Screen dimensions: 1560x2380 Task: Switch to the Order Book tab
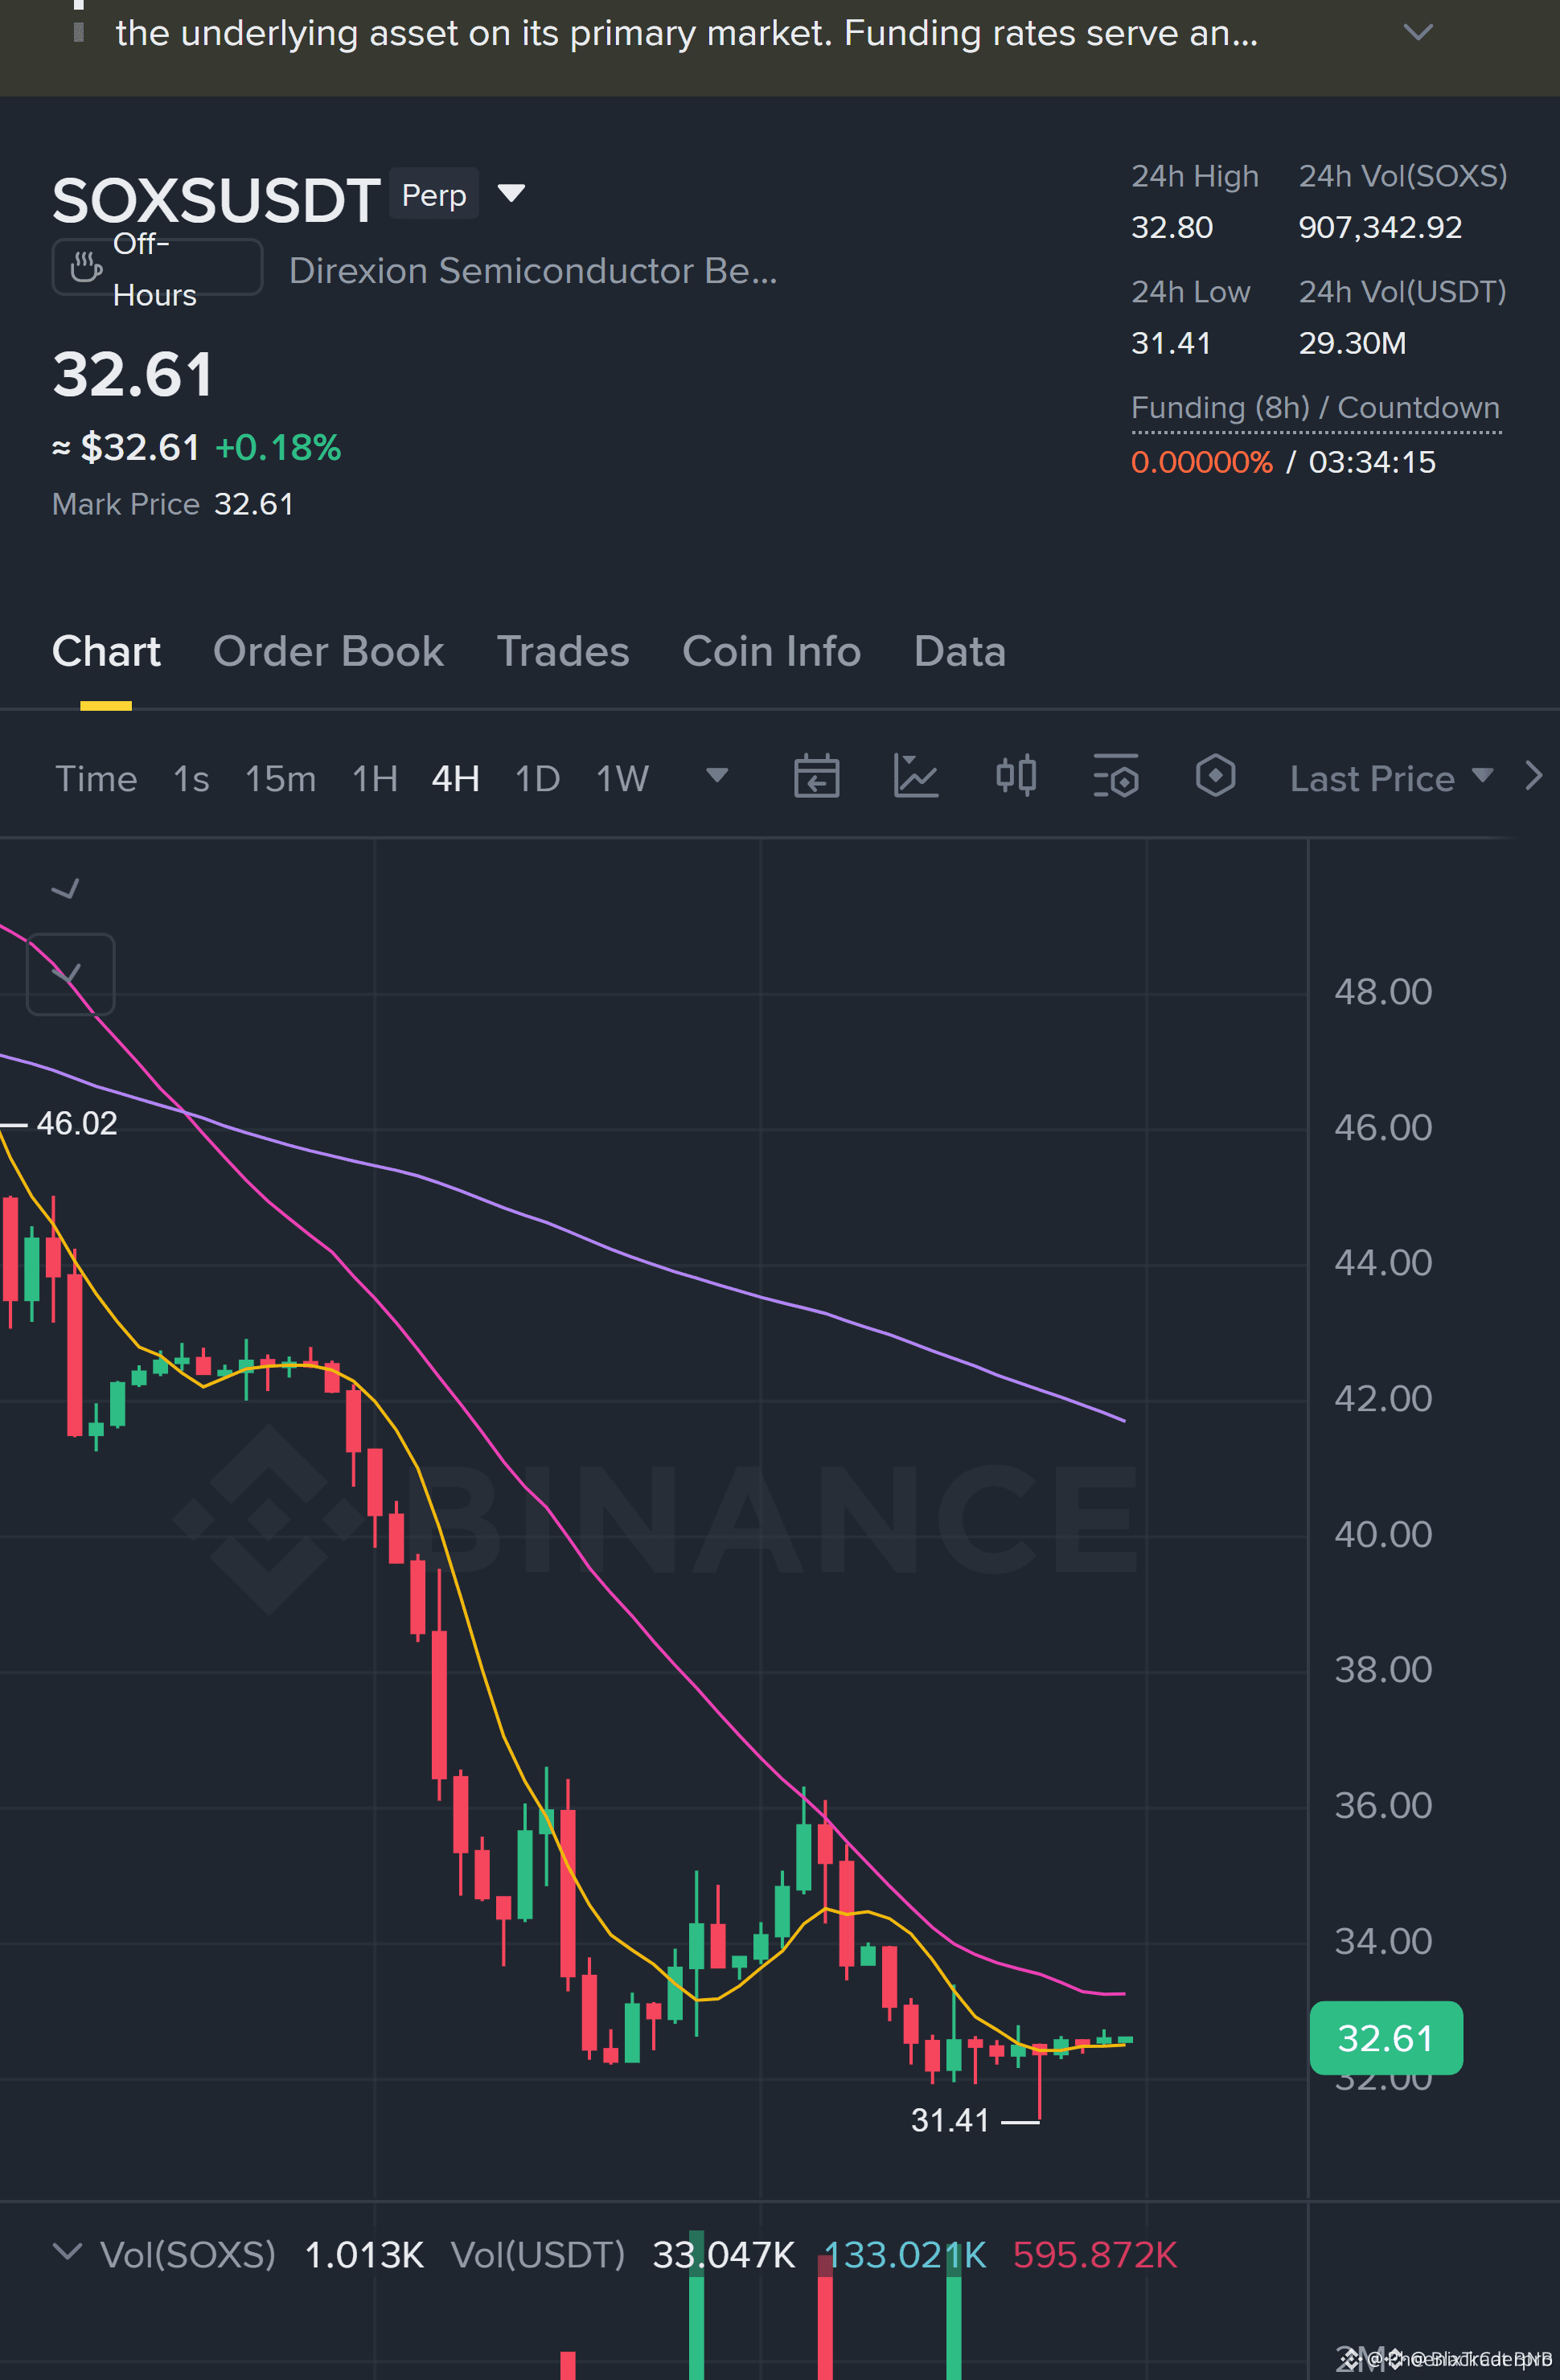328,652
